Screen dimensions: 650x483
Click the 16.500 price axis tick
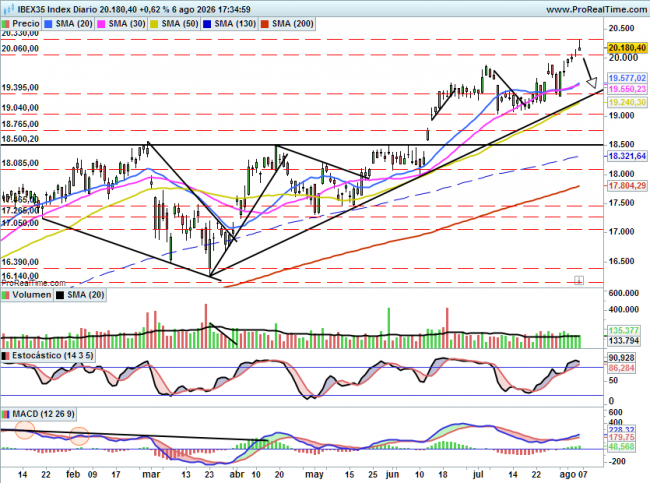[621, 261]
